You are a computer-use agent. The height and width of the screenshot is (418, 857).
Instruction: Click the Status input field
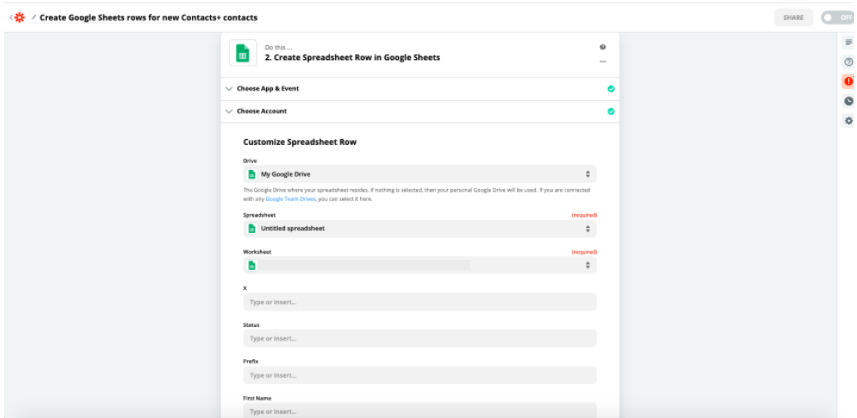click(x=420, y=338)
